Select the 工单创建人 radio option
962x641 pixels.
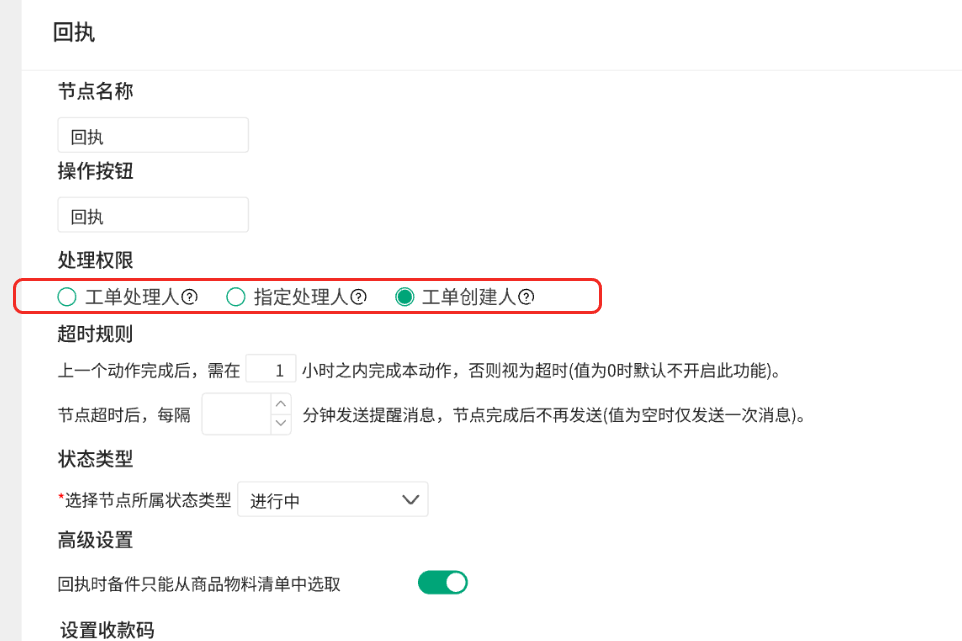tap(405, 297)
